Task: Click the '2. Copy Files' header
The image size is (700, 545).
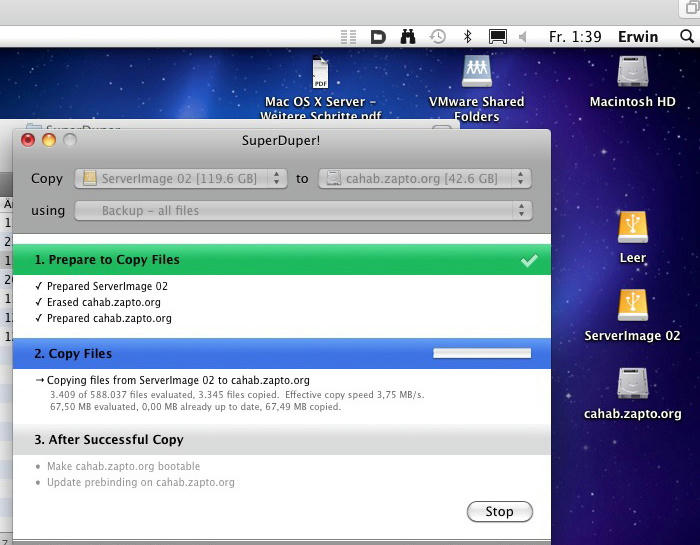Action: point(282,354)
